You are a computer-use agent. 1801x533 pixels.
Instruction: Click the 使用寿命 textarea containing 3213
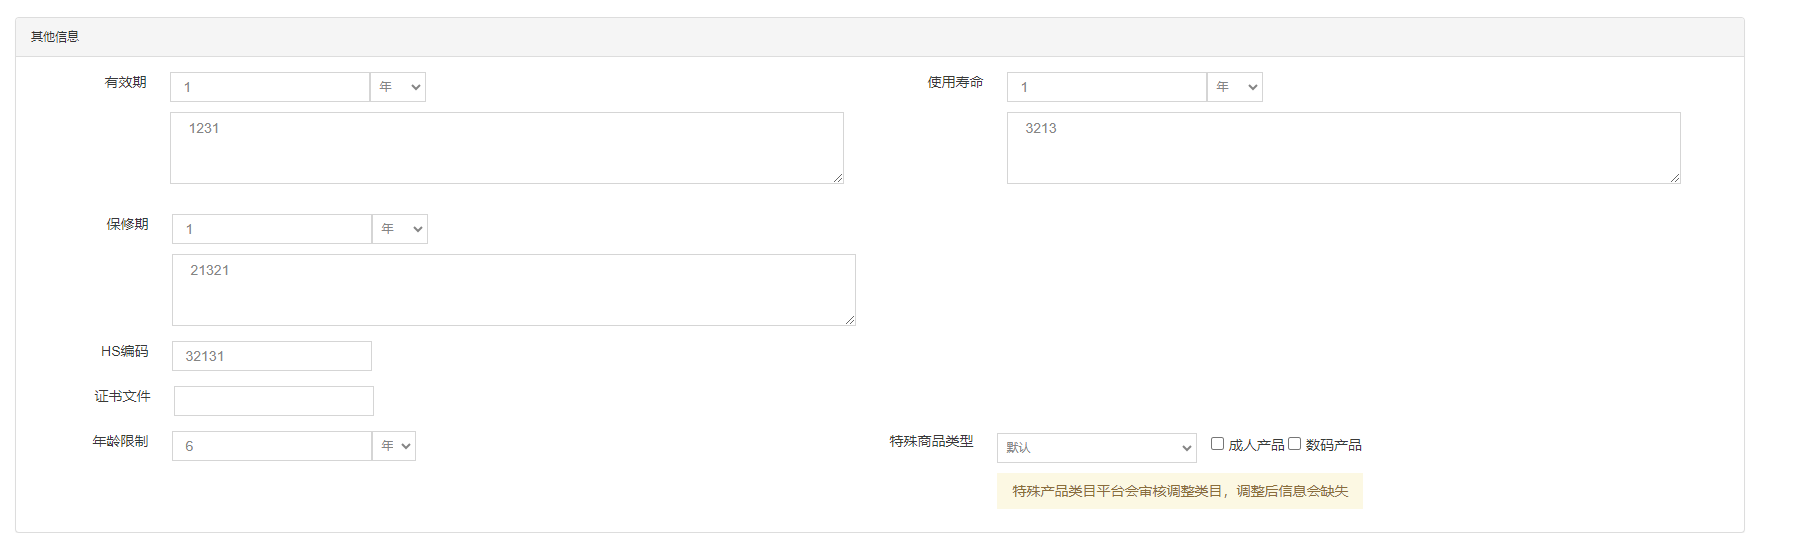coord(1344,148)
